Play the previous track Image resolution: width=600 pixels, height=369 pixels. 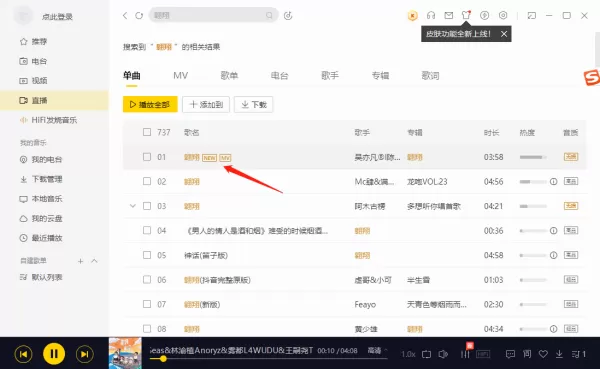(x=23, y=354)
